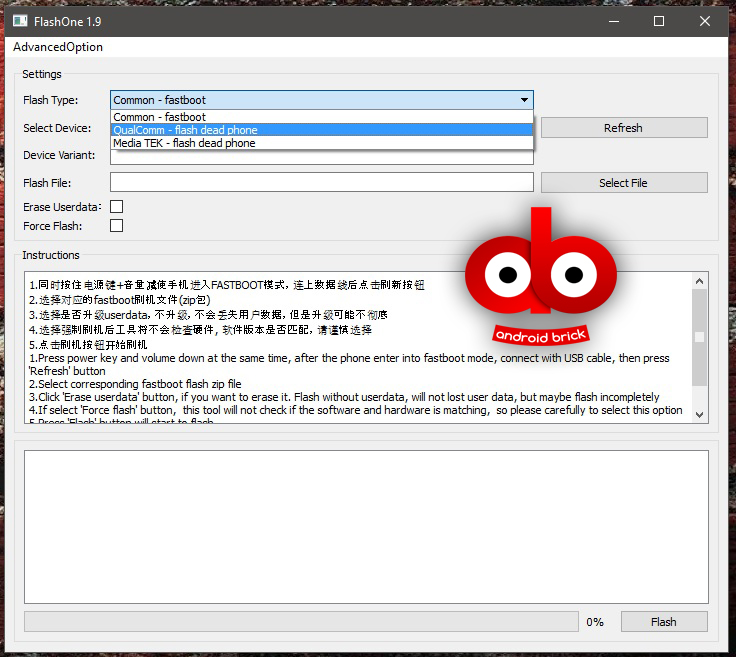Maximize the FlashOne window

click(659, 20)
